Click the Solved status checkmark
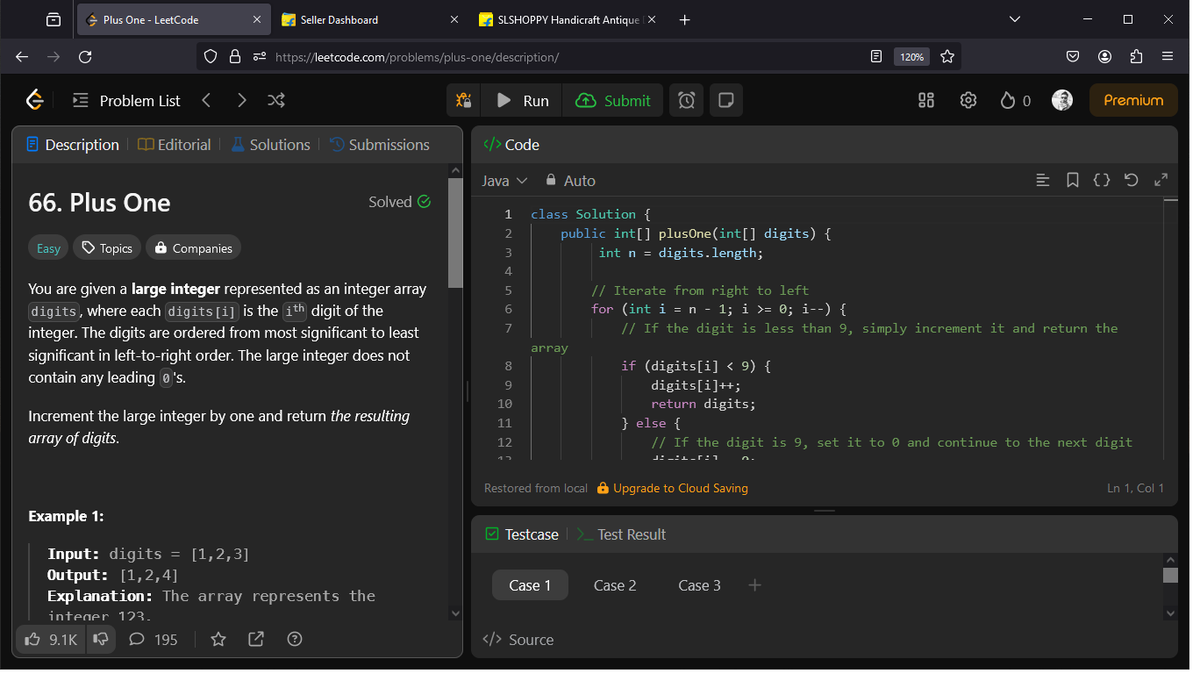 (x=424, y=202)
